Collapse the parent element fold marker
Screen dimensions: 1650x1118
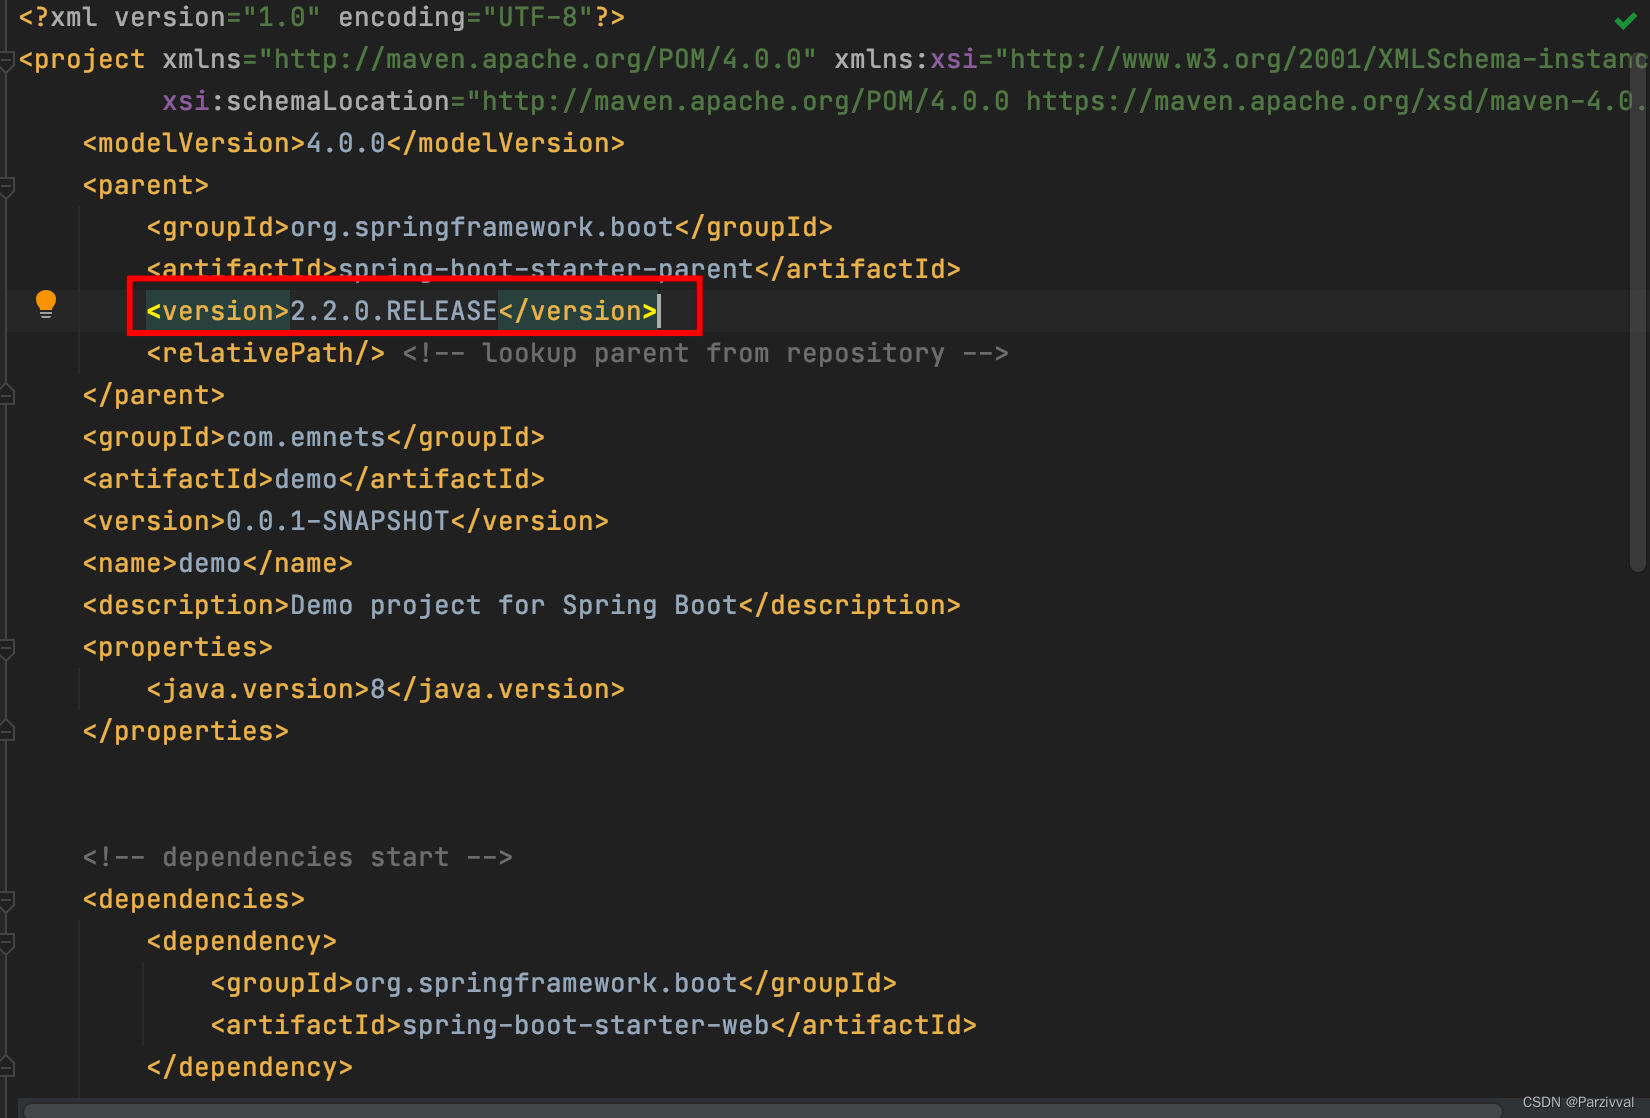click(x=7, y=187)
